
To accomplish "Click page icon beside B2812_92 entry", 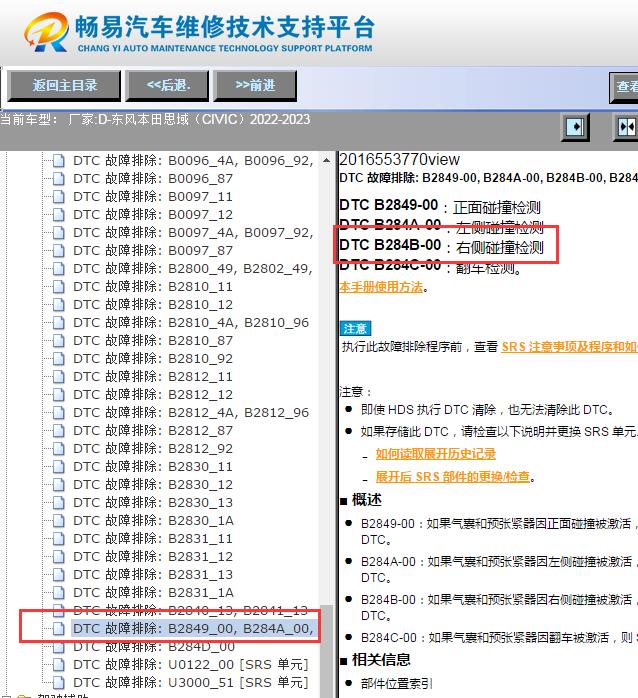I will point(58,448).
